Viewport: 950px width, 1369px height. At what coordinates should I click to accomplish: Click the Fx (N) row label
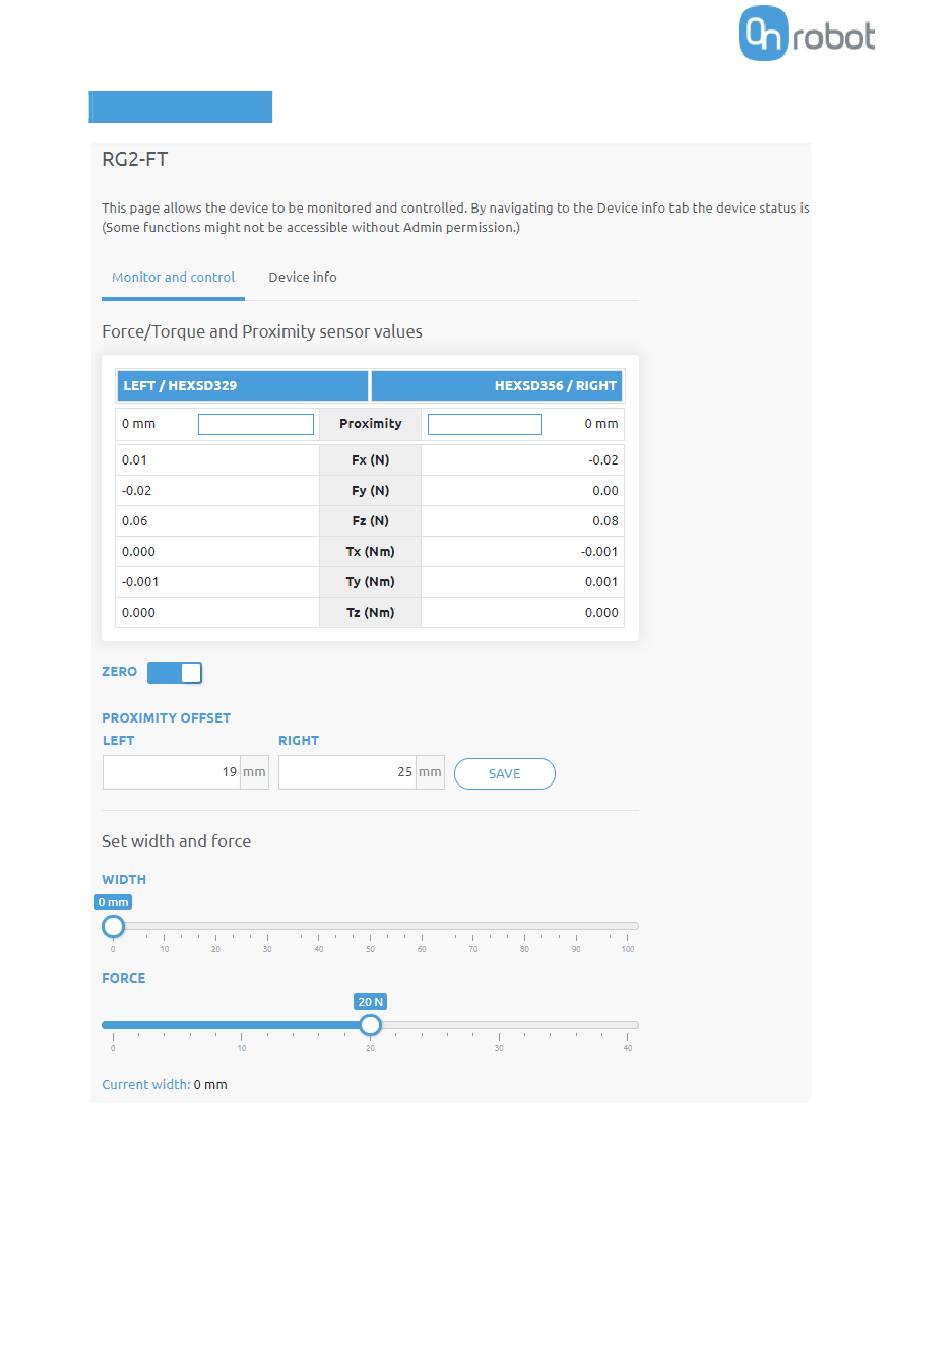(370, 461)
